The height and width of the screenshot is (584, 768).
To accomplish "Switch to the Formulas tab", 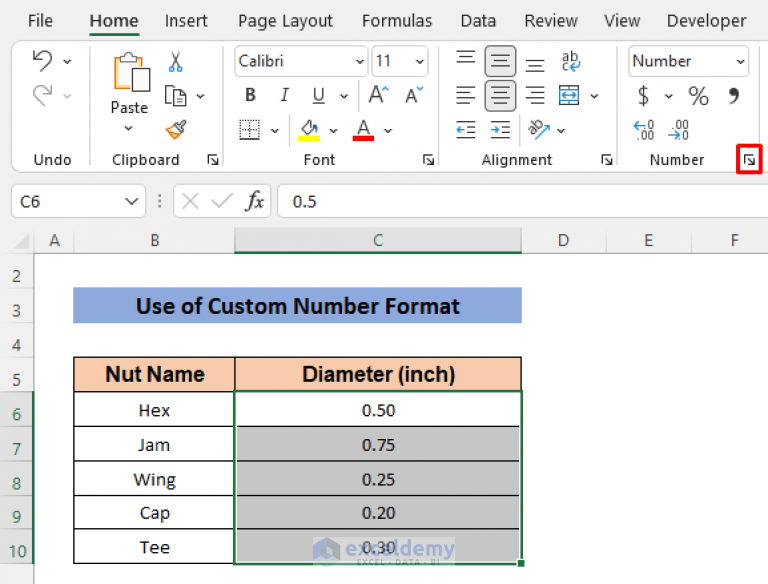I will click(x=397, y=21).
